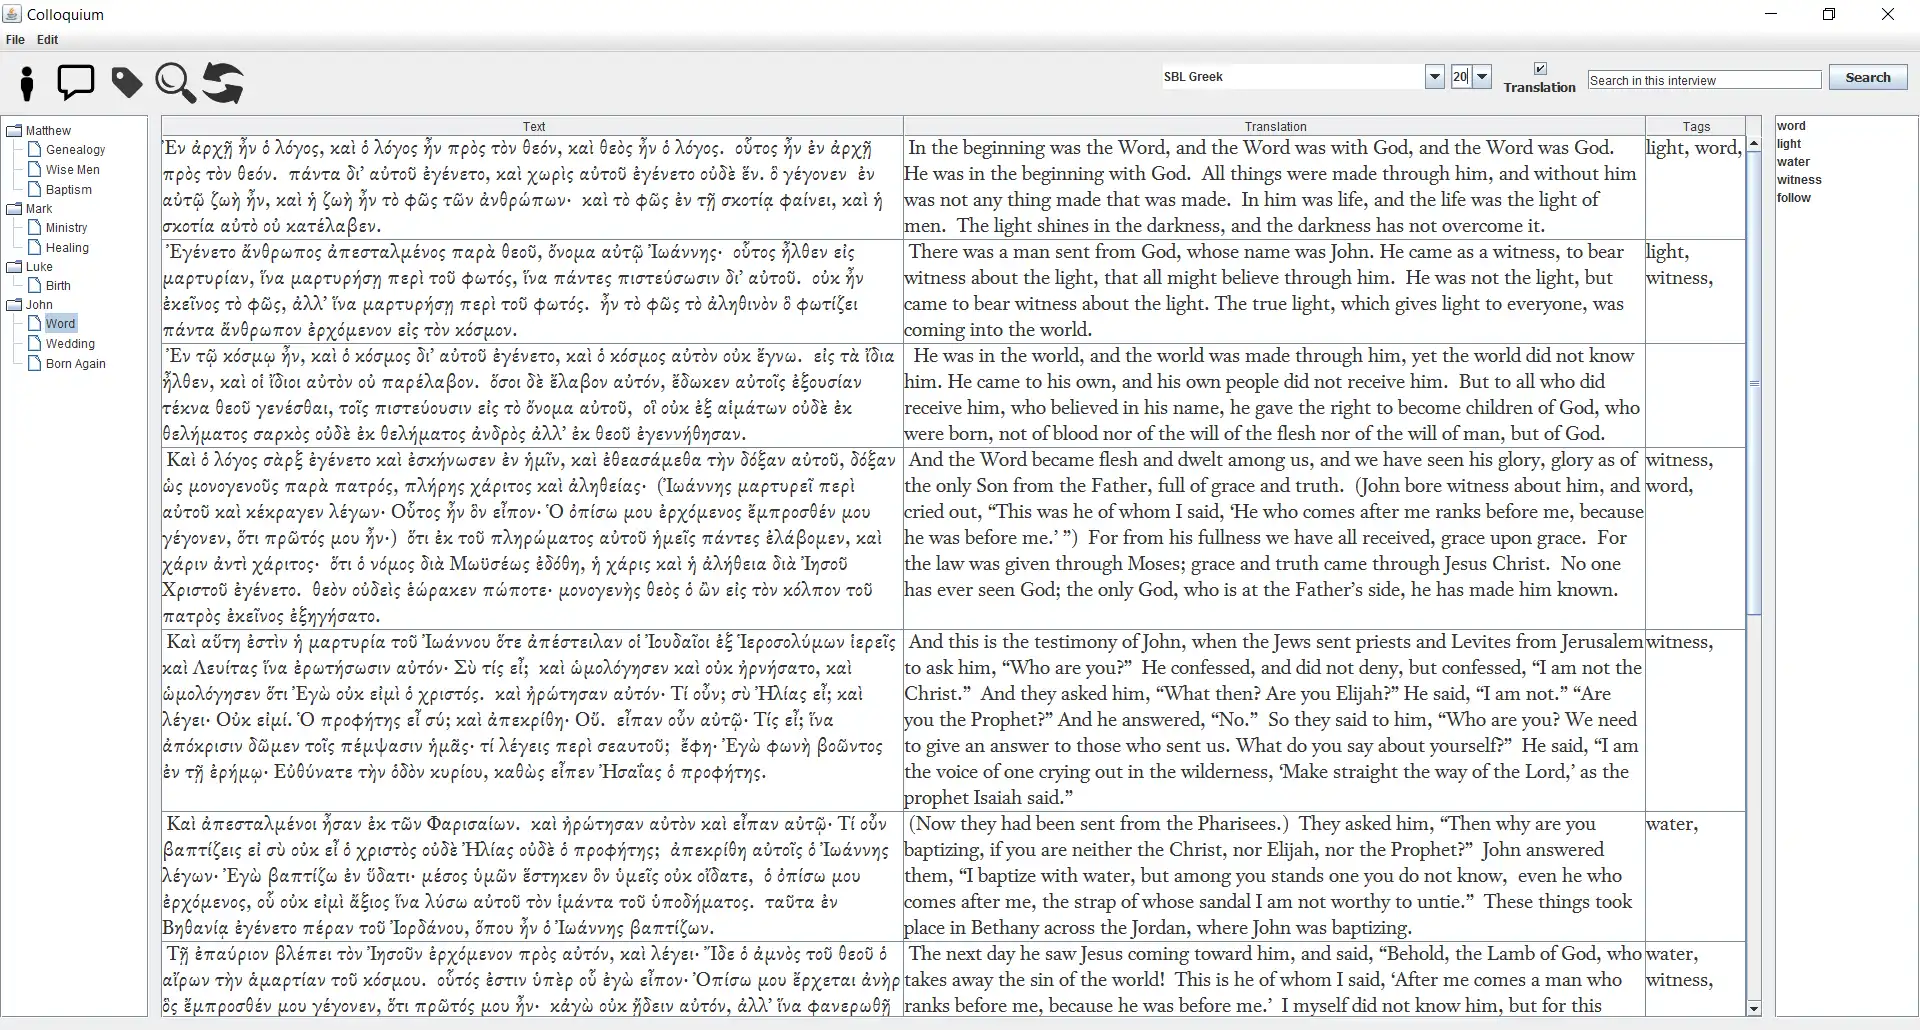Viewport: 1920px width, 1030px height.
Task: Click the 'witness, word,' tags cell
Action: (1695, 538)
